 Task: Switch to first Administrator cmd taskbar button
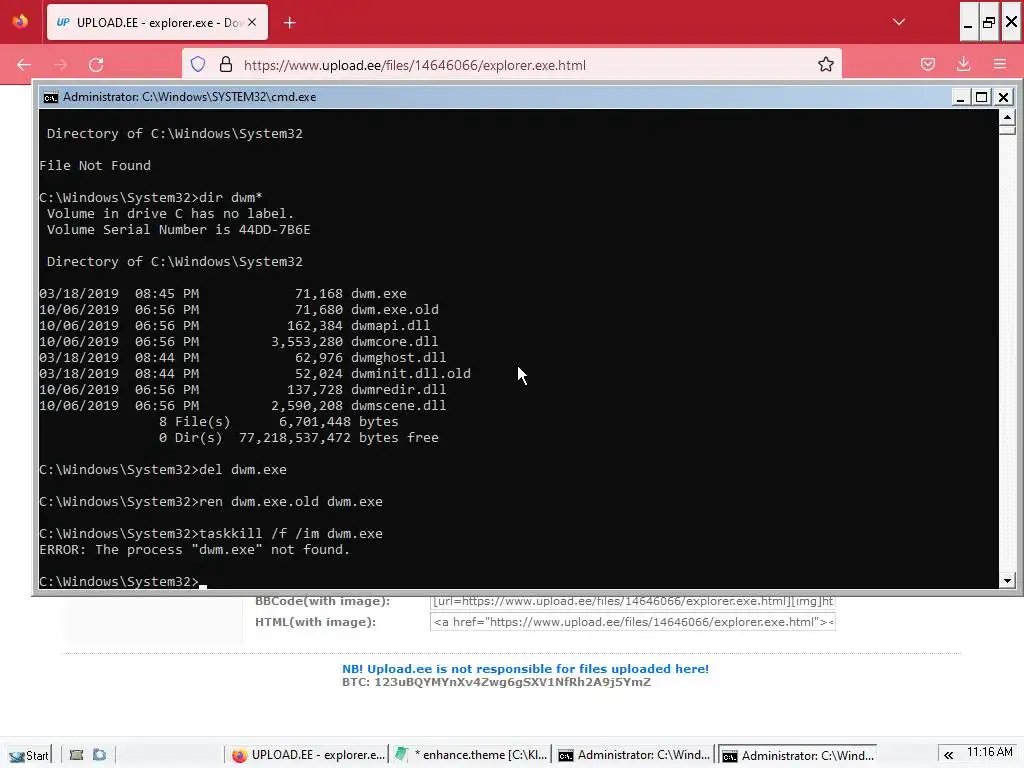(633, 755)
